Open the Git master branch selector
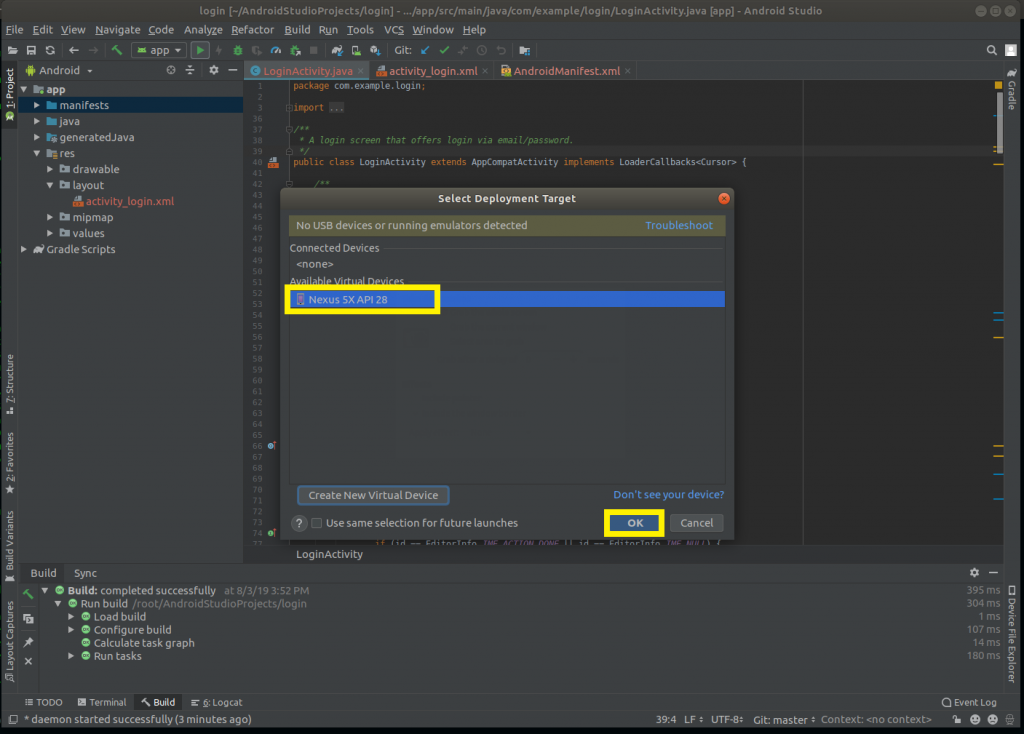 tap(784, 720)
